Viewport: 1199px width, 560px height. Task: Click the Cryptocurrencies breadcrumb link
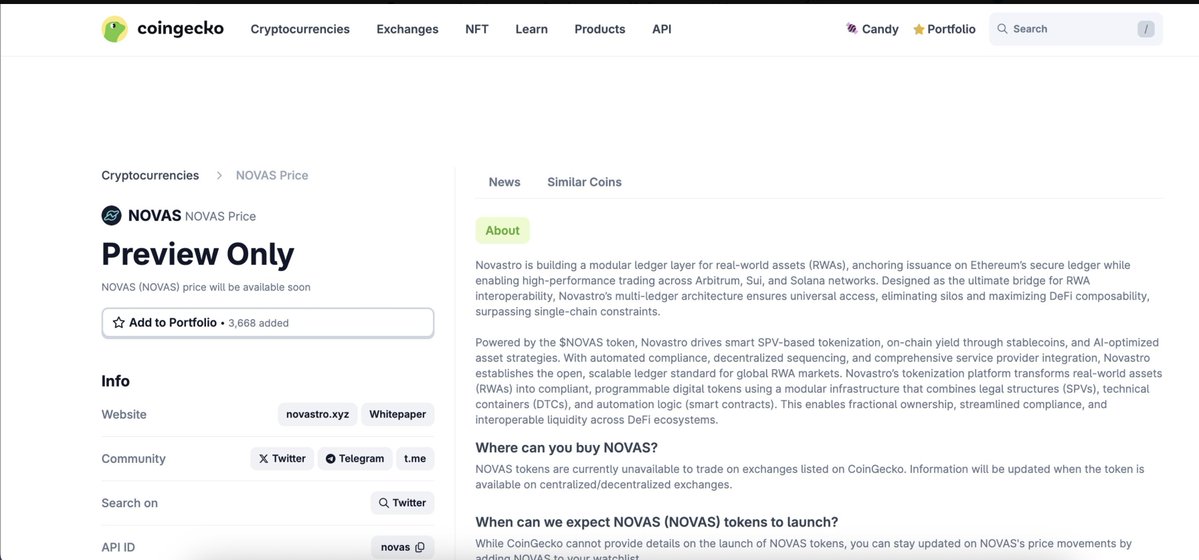[x=150, y=175]
